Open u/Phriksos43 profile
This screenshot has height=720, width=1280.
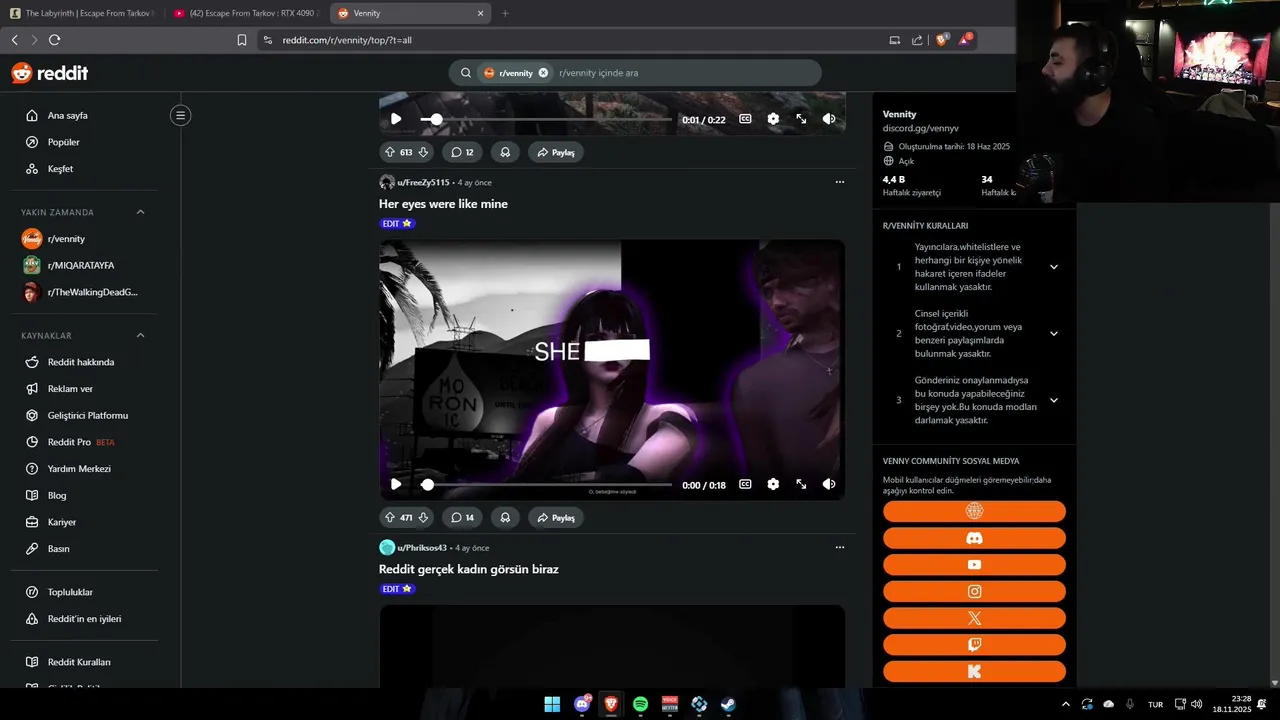click(x=422, y=548)
